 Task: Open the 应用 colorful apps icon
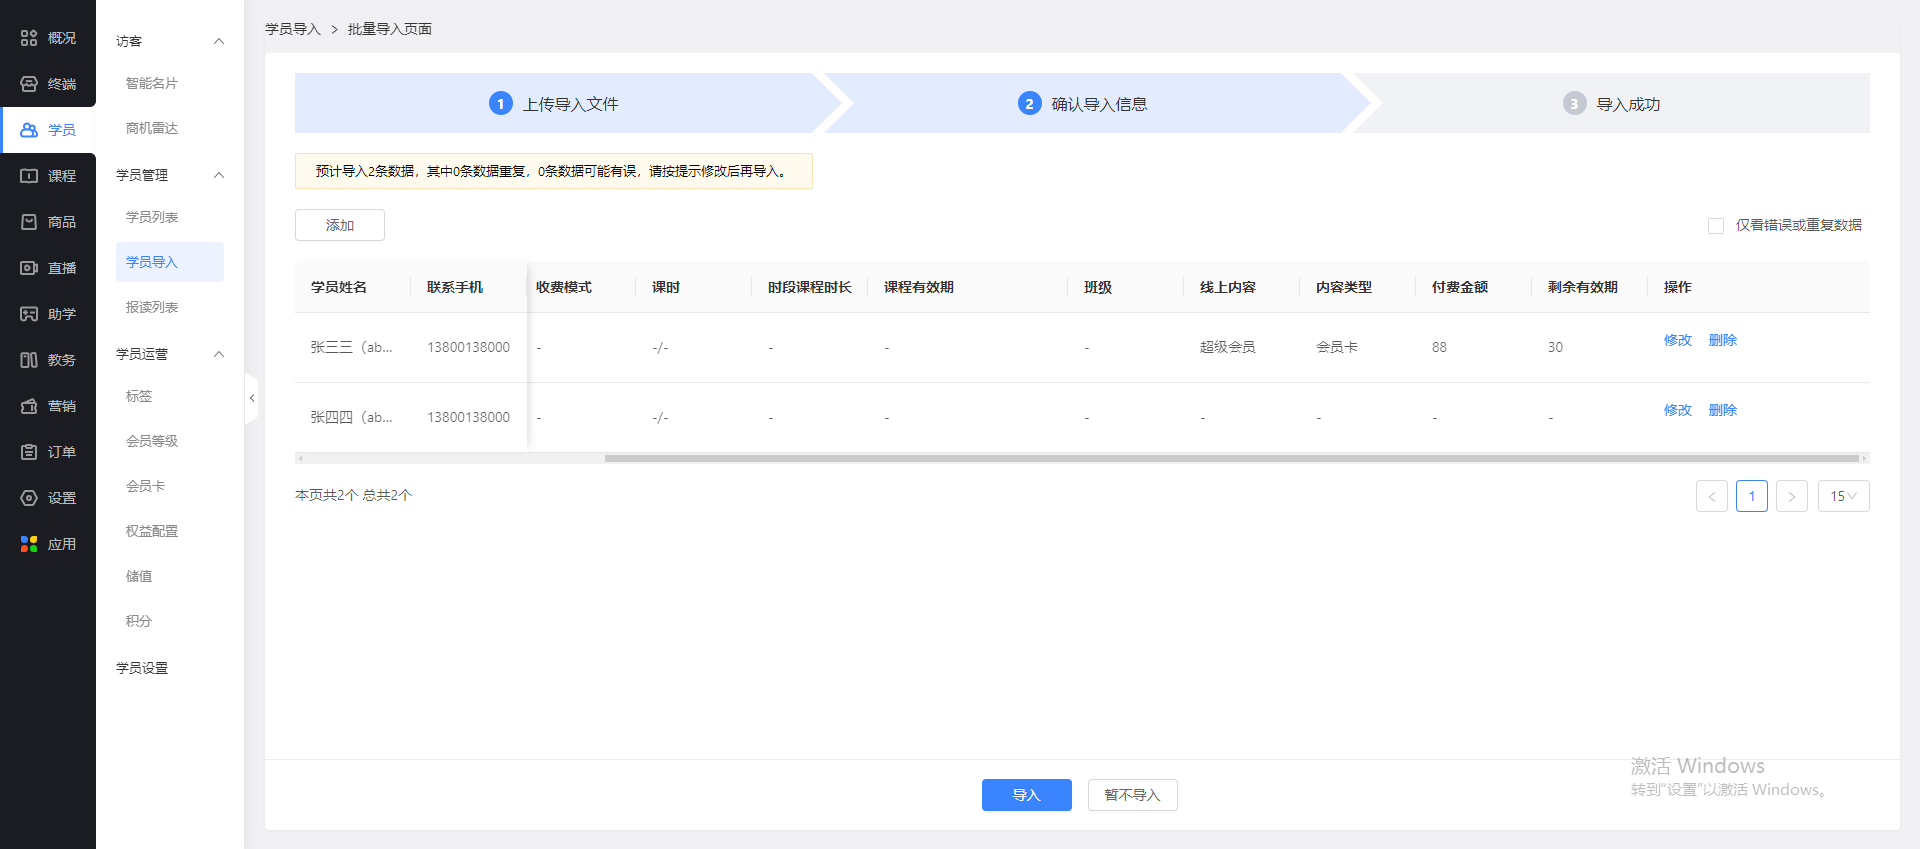[x=29, y=544]
